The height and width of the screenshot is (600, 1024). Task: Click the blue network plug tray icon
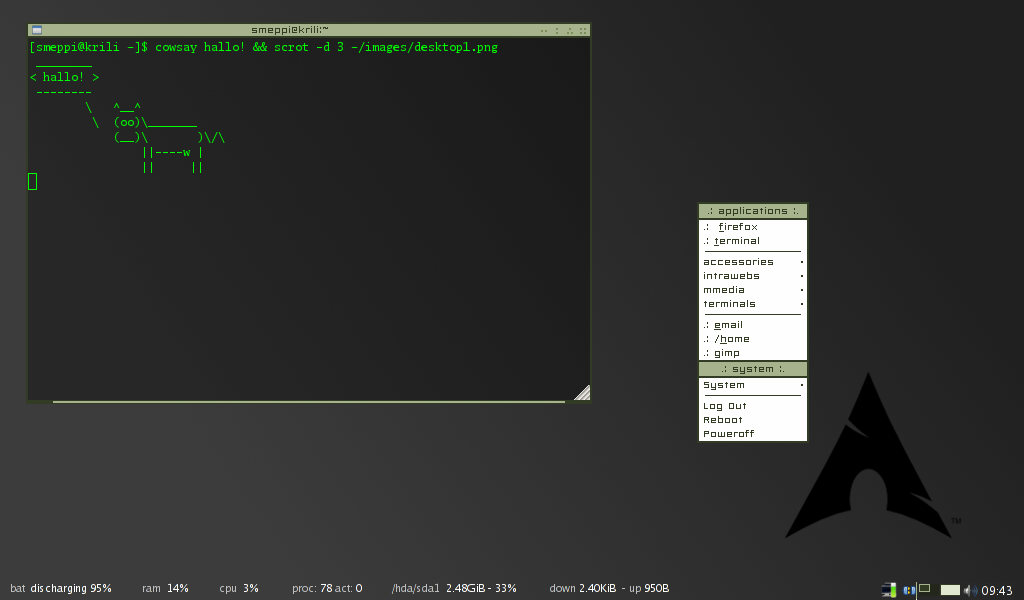908,590
